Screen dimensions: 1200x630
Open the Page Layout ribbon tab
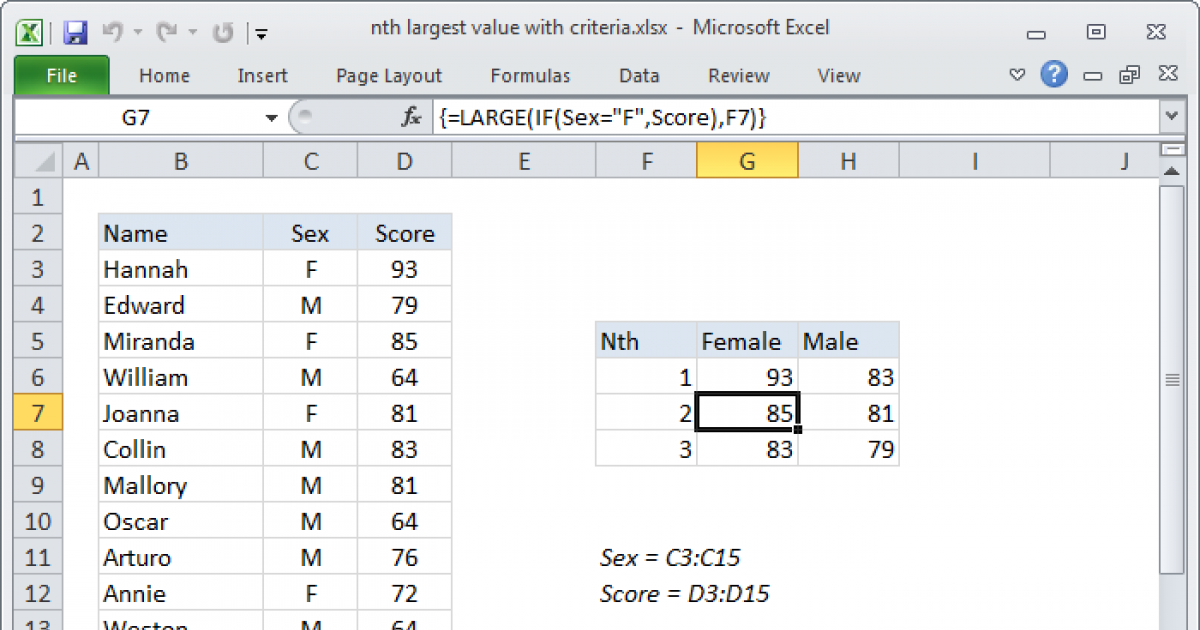coord(389,76)
